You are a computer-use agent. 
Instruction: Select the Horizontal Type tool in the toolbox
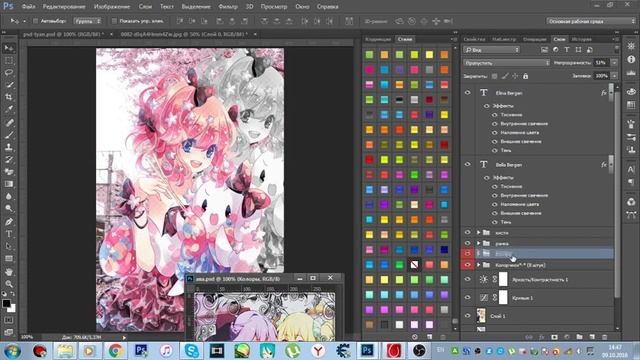[x=9, y=234]
